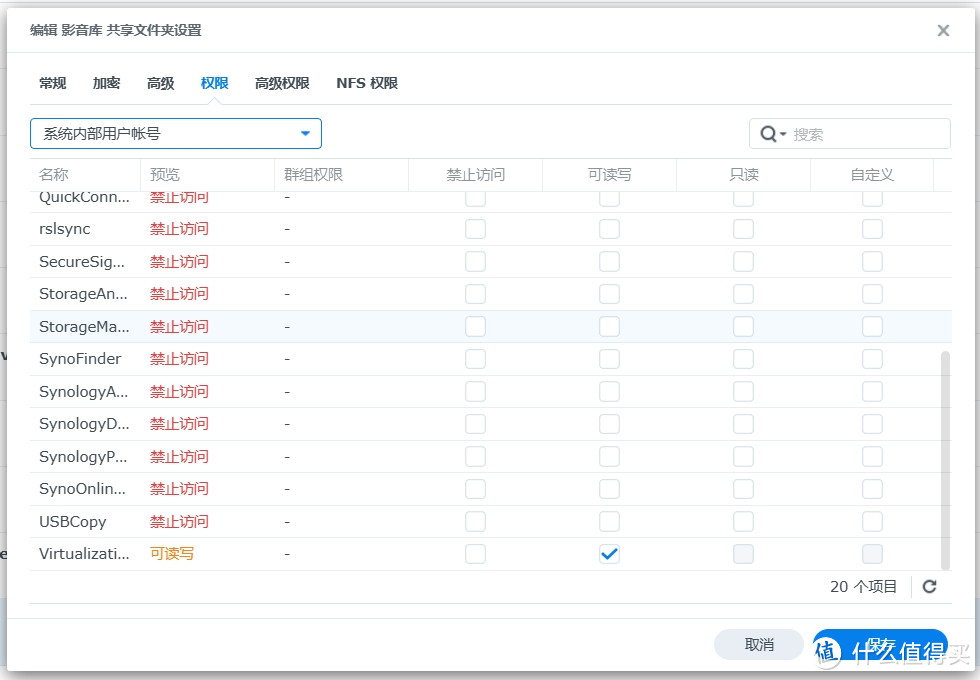980x680 pixels.
Task: Click the blue 保存 button
Action: pos(879,645)
